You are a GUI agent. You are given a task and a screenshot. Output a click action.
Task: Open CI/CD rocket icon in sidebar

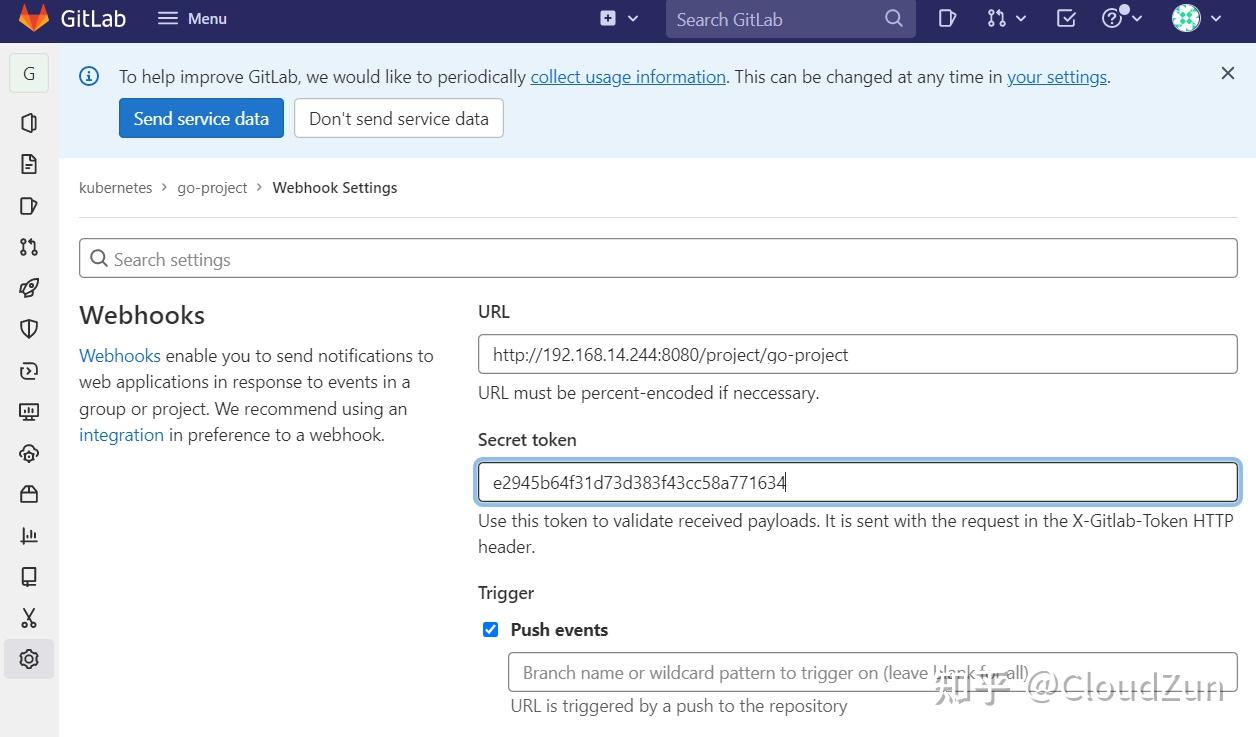pos(29,288)
